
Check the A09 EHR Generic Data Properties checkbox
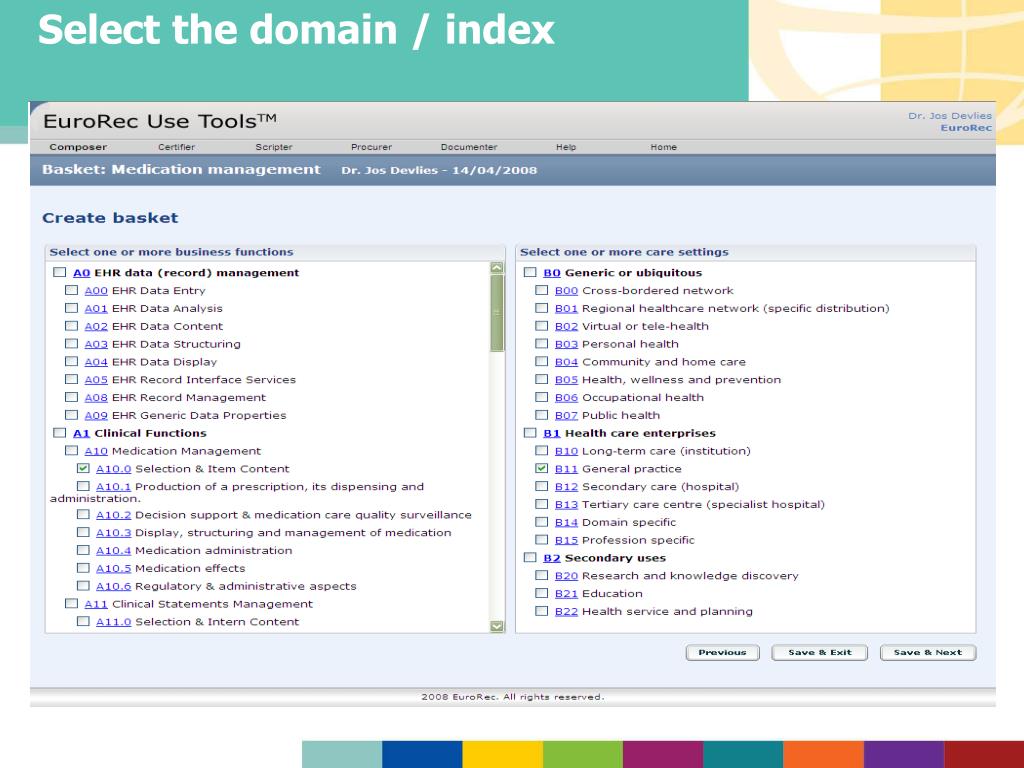(x=71, y=415)
